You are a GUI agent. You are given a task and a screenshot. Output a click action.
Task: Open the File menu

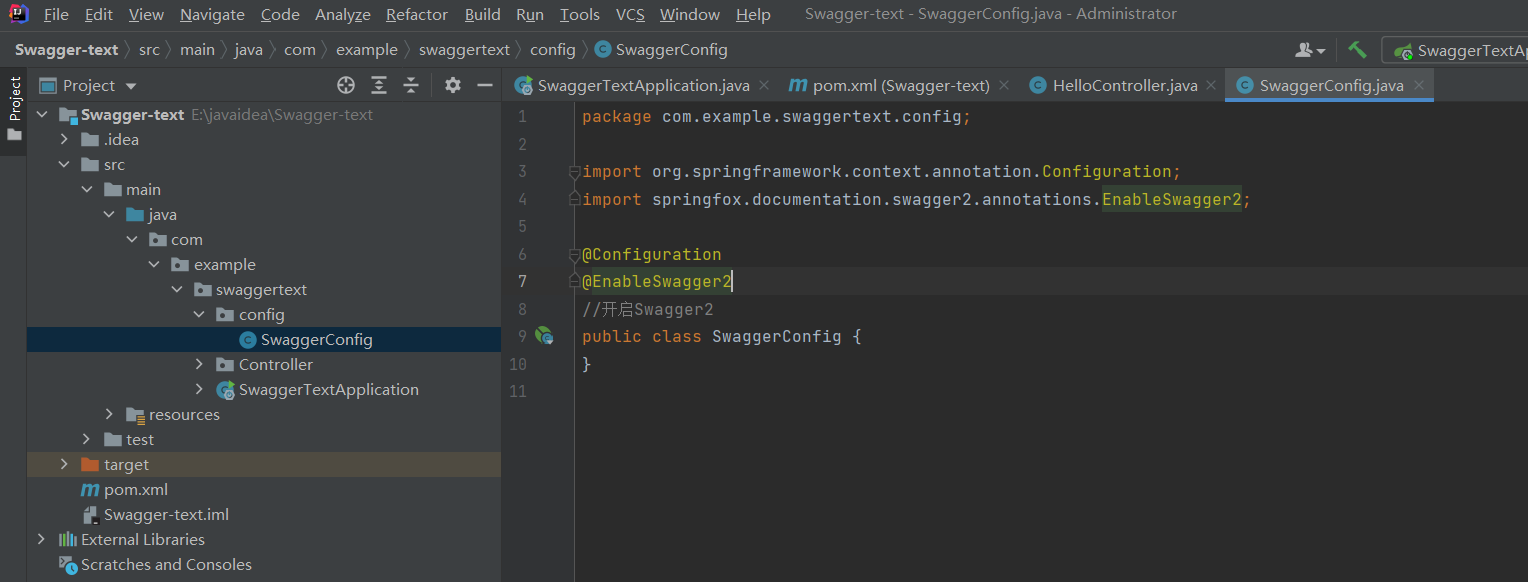click(56, 14)
